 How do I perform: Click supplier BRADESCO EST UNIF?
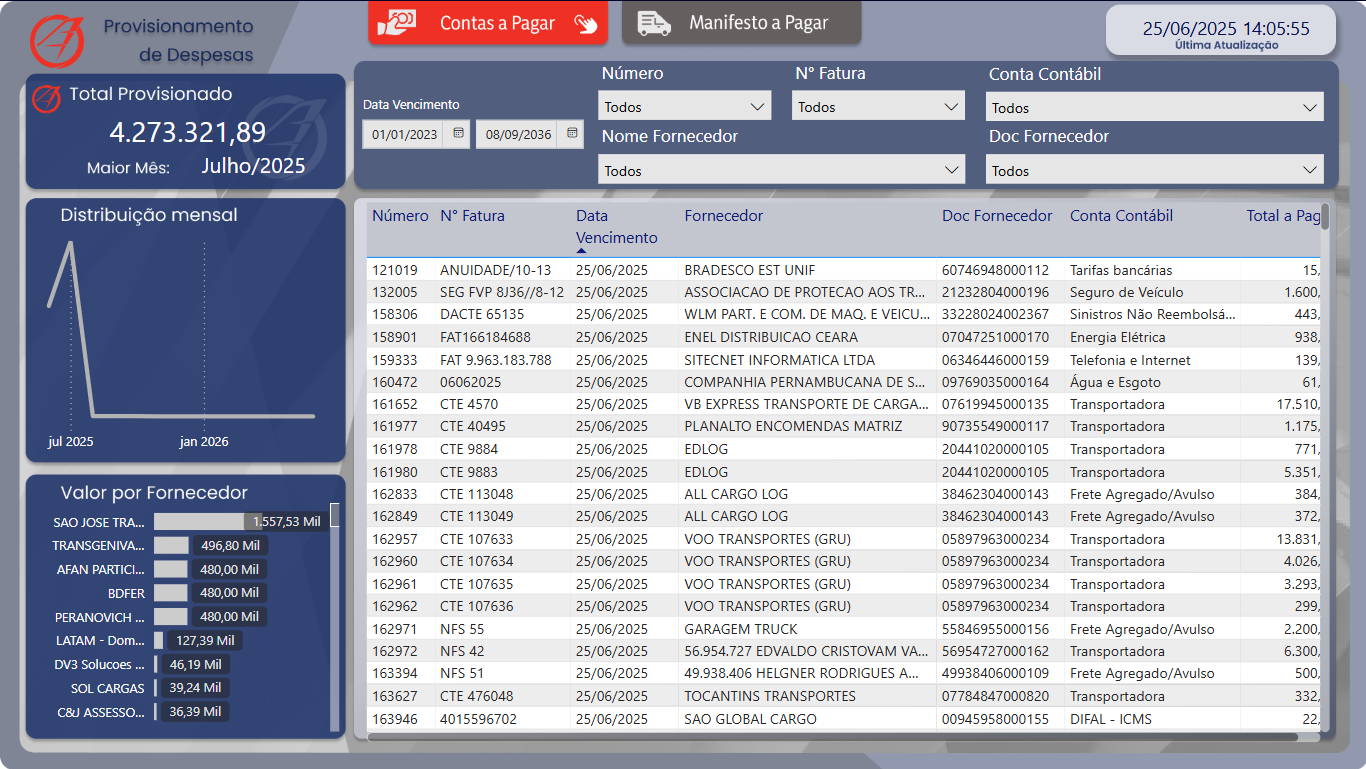pyautogui.click(x=750, y=270)
